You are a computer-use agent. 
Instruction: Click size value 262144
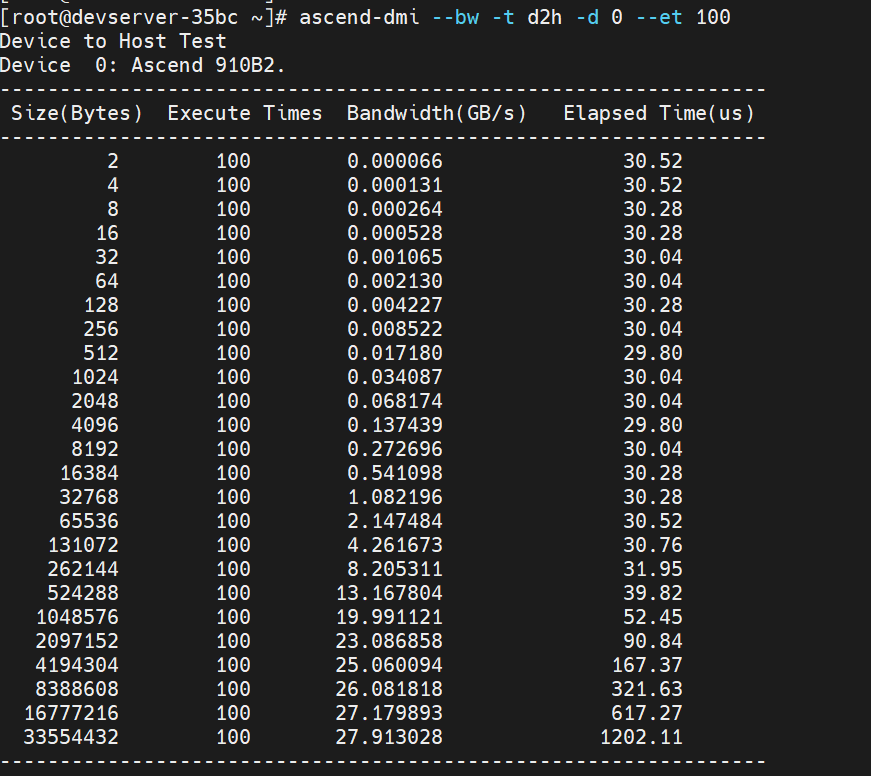coord(83,569)
